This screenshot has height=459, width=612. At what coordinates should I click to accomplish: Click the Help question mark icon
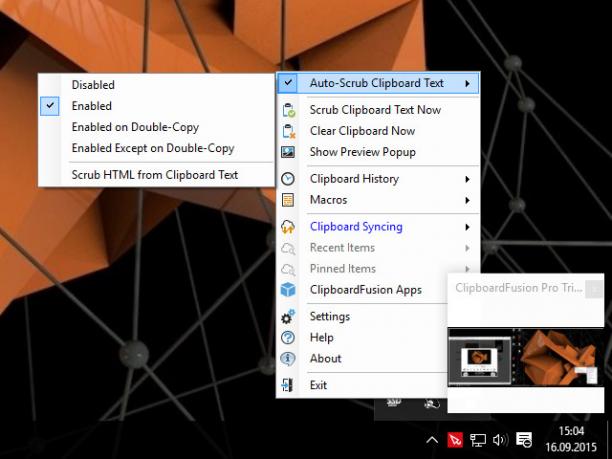288,338
